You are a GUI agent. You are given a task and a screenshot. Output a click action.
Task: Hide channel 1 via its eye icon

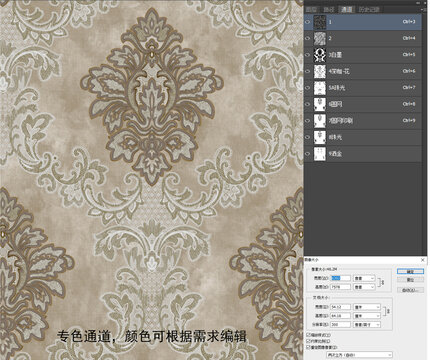click(x=307, y=22)
